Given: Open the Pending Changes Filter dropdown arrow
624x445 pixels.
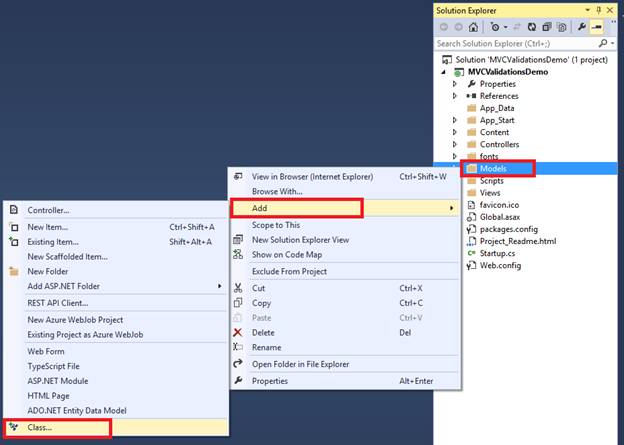Looking at the screenshot, I should (x=506, y=27).
